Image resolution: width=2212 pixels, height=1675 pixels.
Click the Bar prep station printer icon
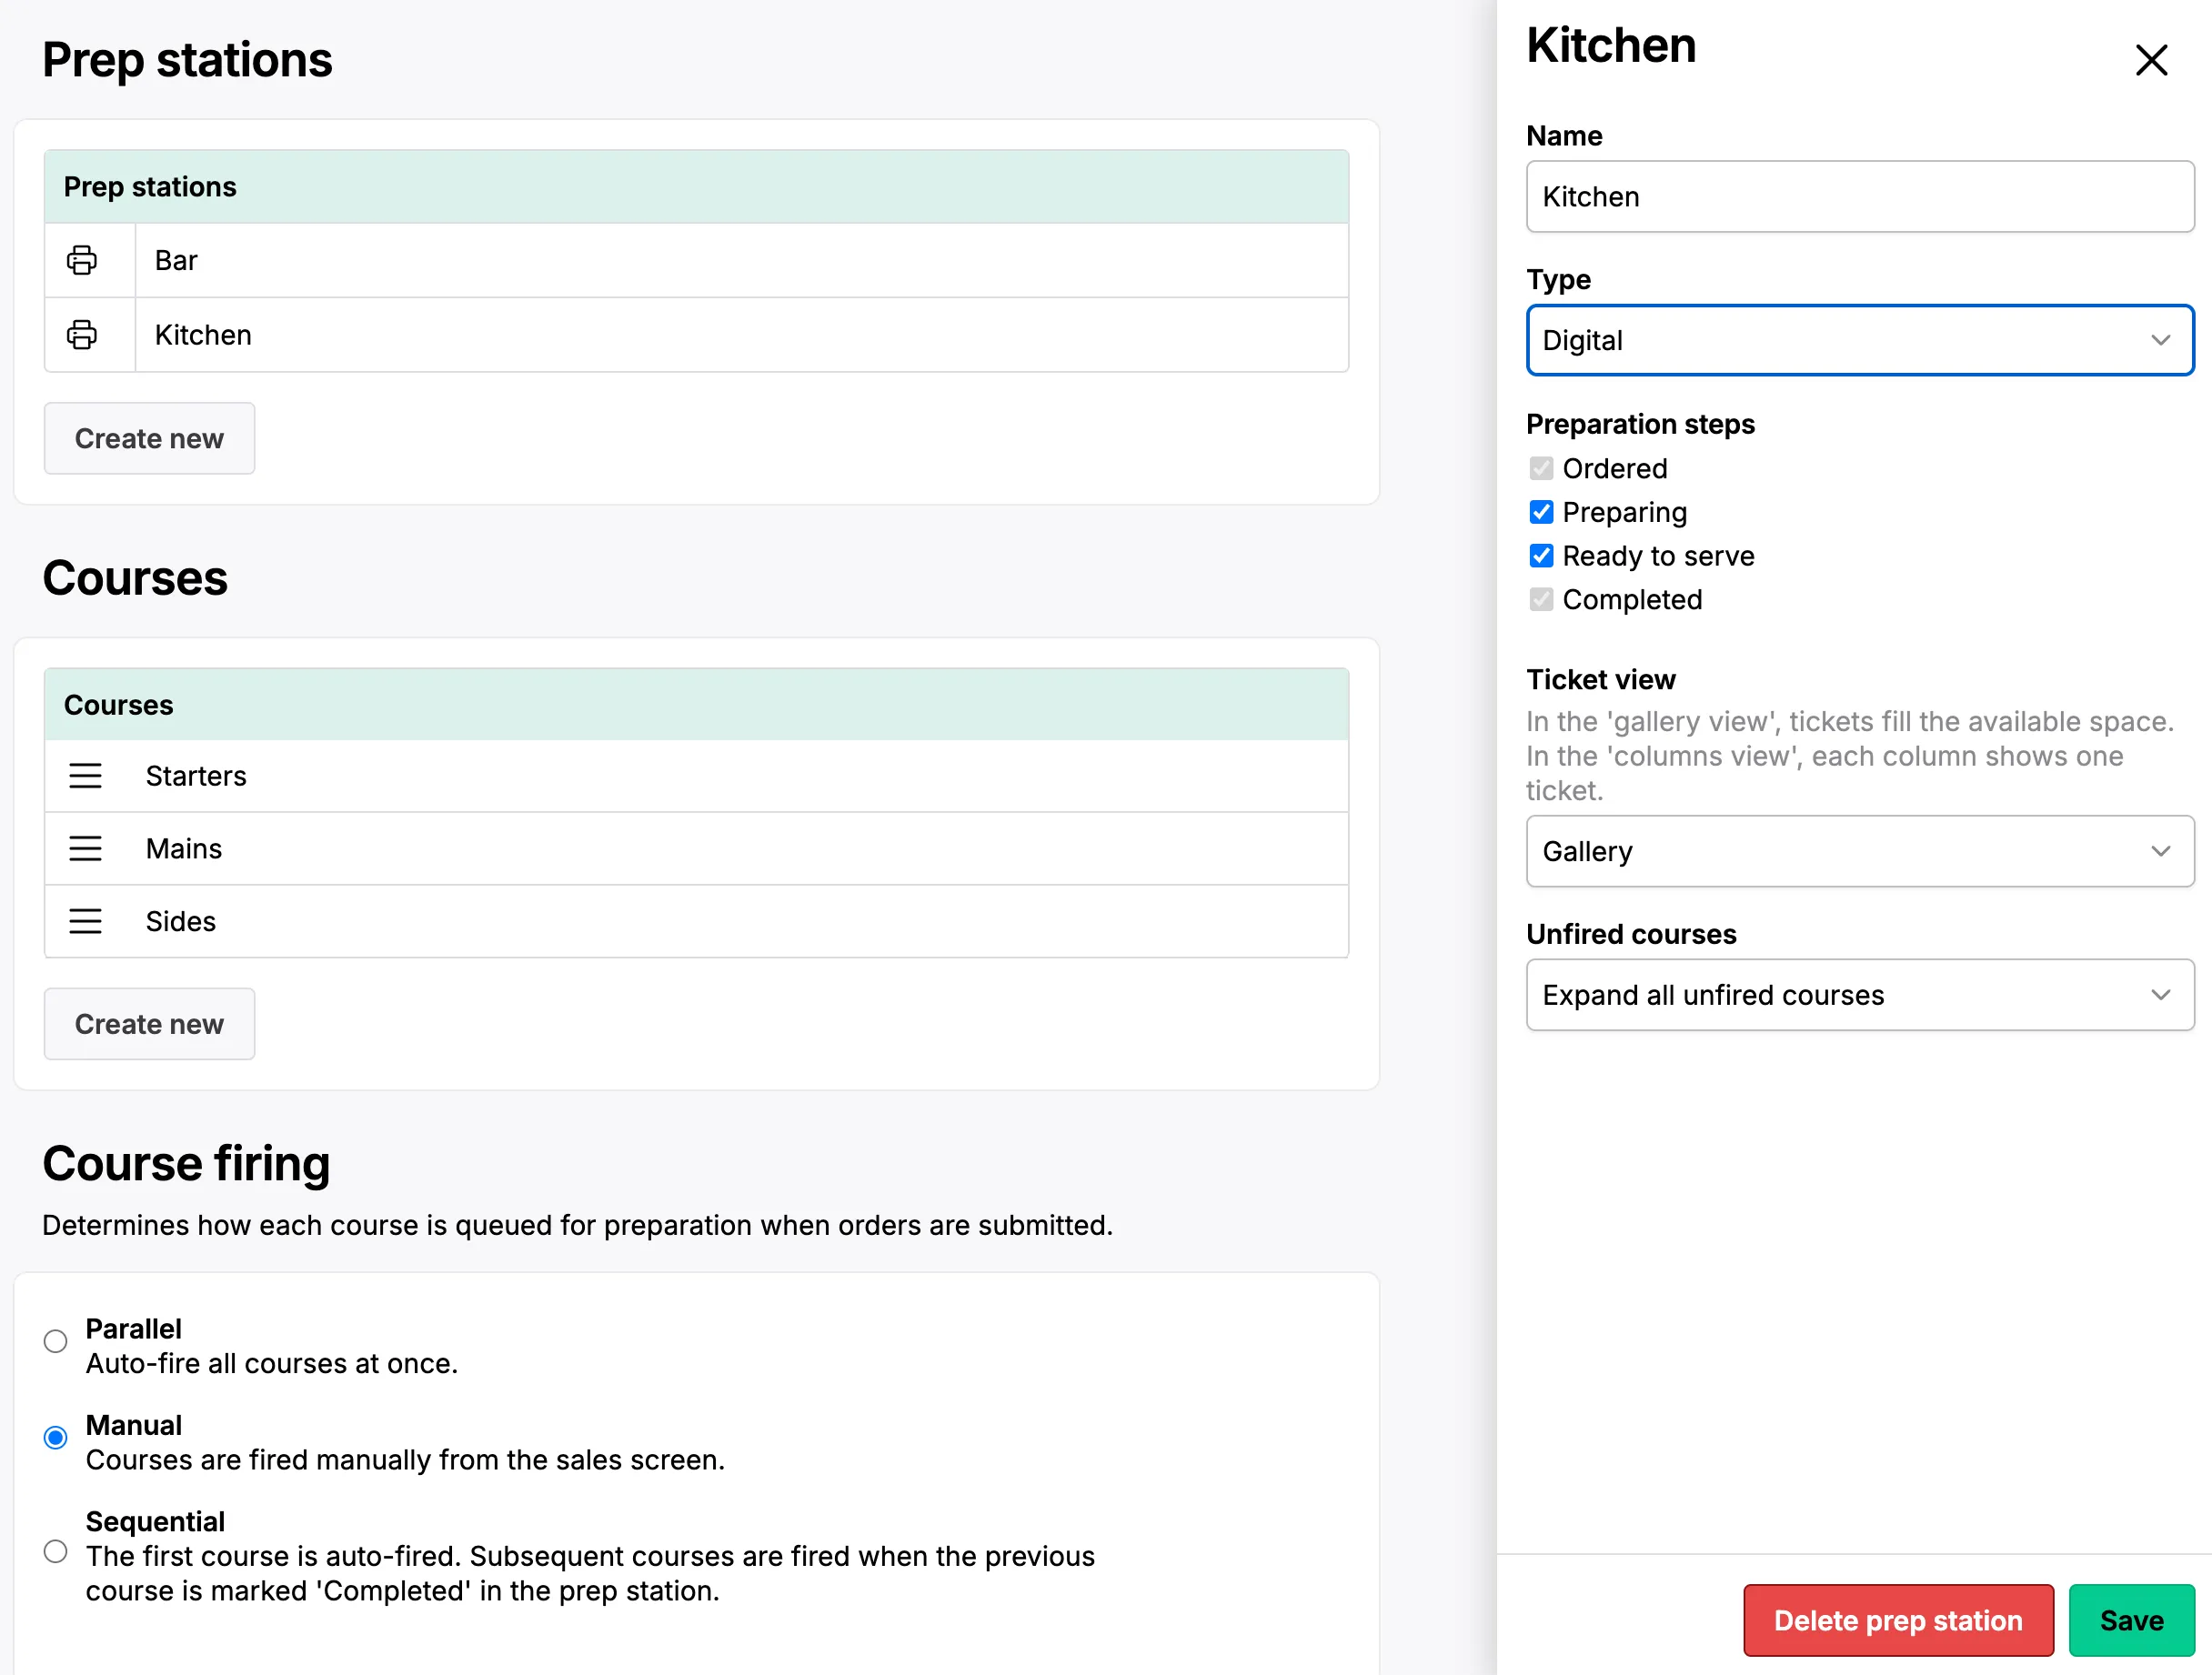(83, 258)
